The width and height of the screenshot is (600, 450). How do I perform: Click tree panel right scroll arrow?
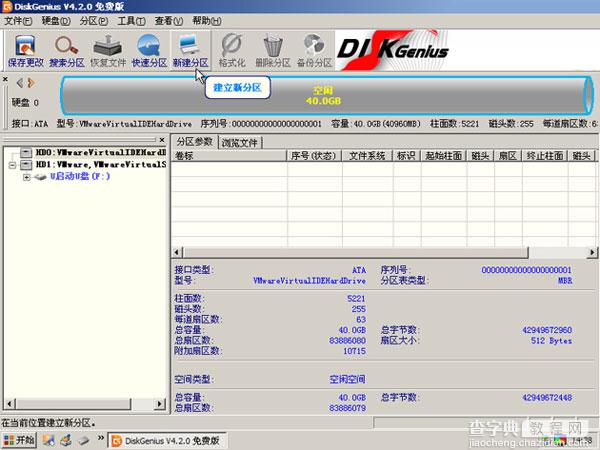click(160, 403)
